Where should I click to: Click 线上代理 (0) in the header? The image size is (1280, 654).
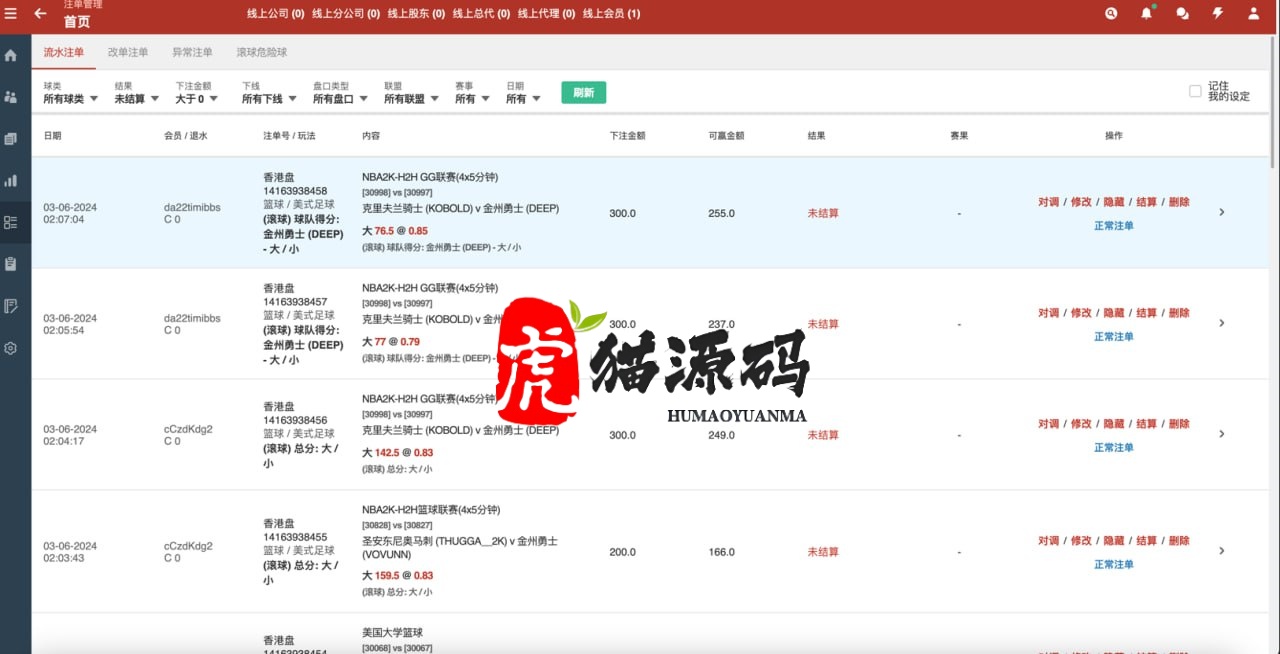(546, 14)
